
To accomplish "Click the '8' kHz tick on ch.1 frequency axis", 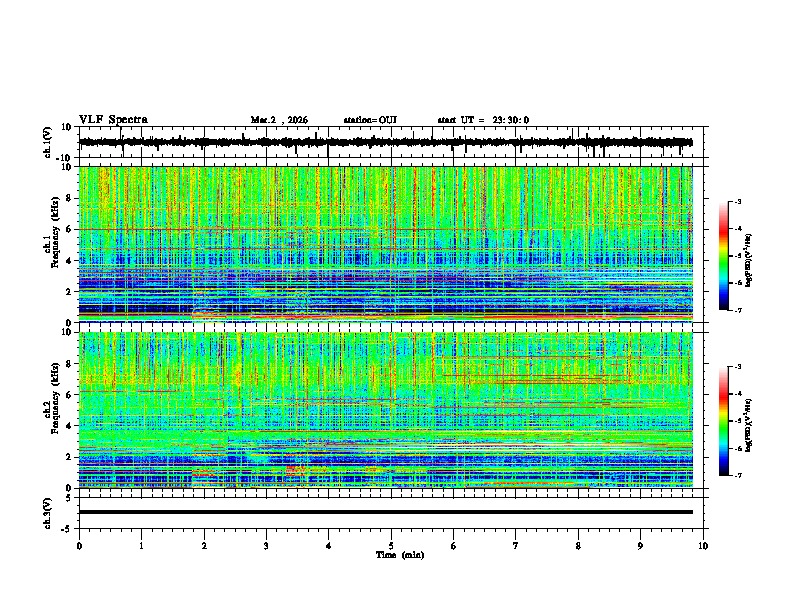I will pyautogui.click(x=69, y=198).
